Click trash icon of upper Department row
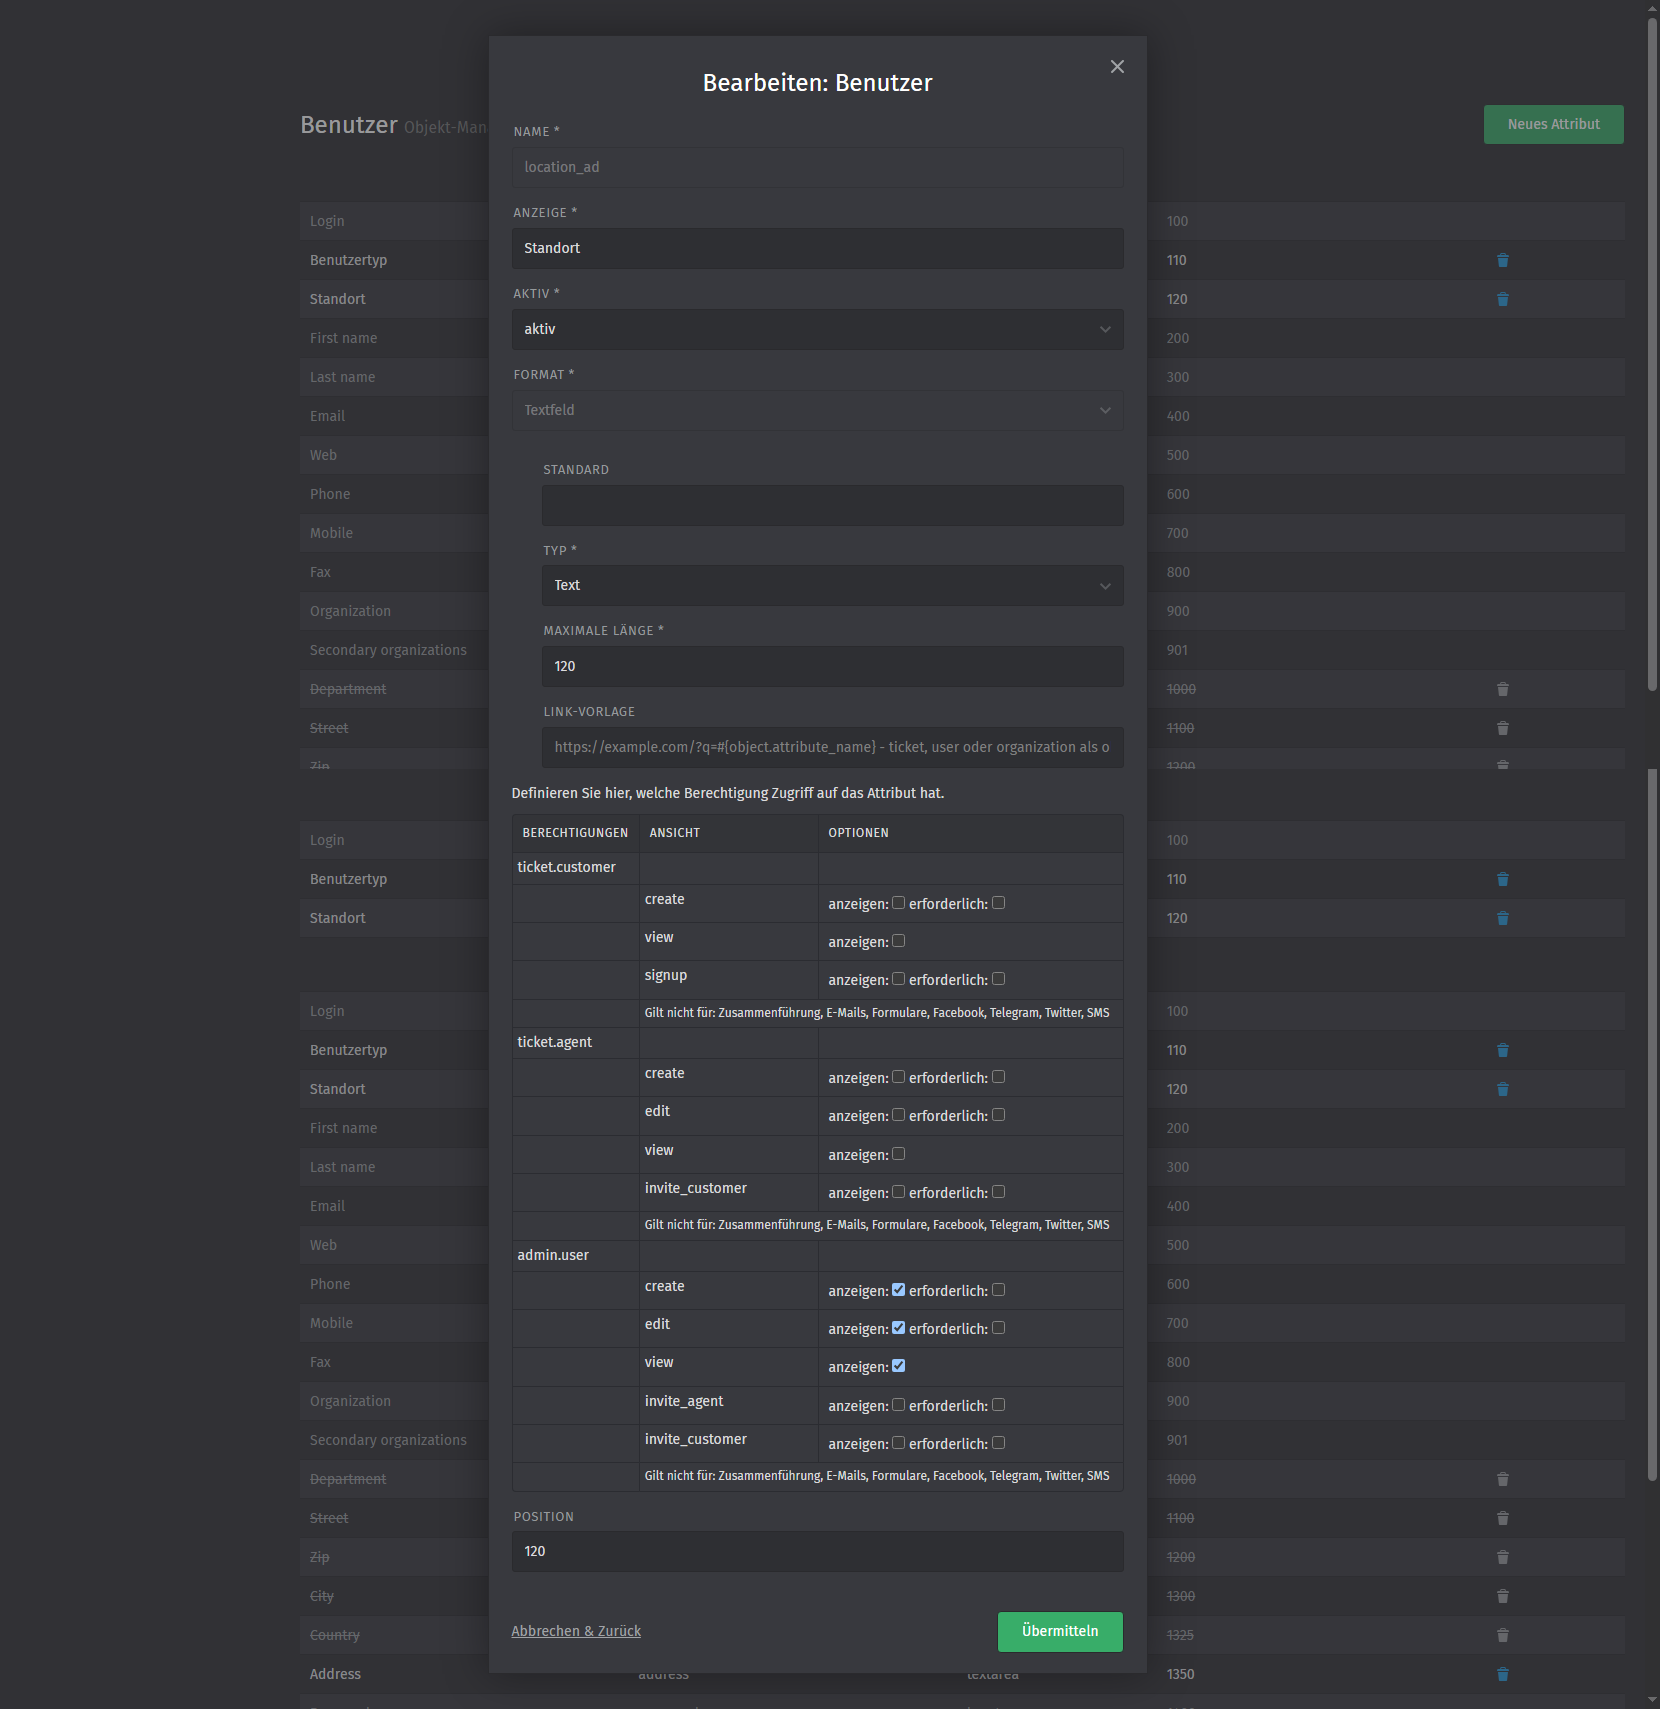Viewport: 1660px width, 1709px height. point(1502,689)
